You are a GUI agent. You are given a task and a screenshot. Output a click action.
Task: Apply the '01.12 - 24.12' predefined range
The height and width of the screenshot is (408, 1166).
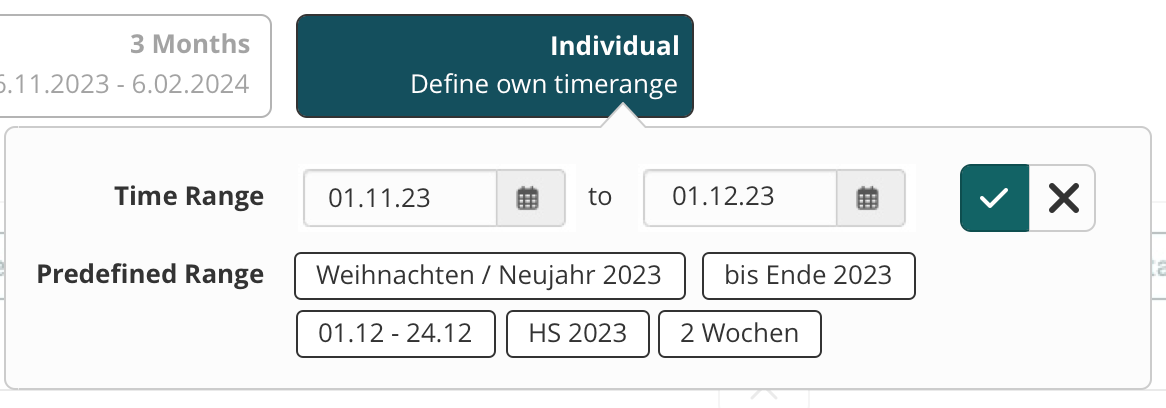point(396,333)
